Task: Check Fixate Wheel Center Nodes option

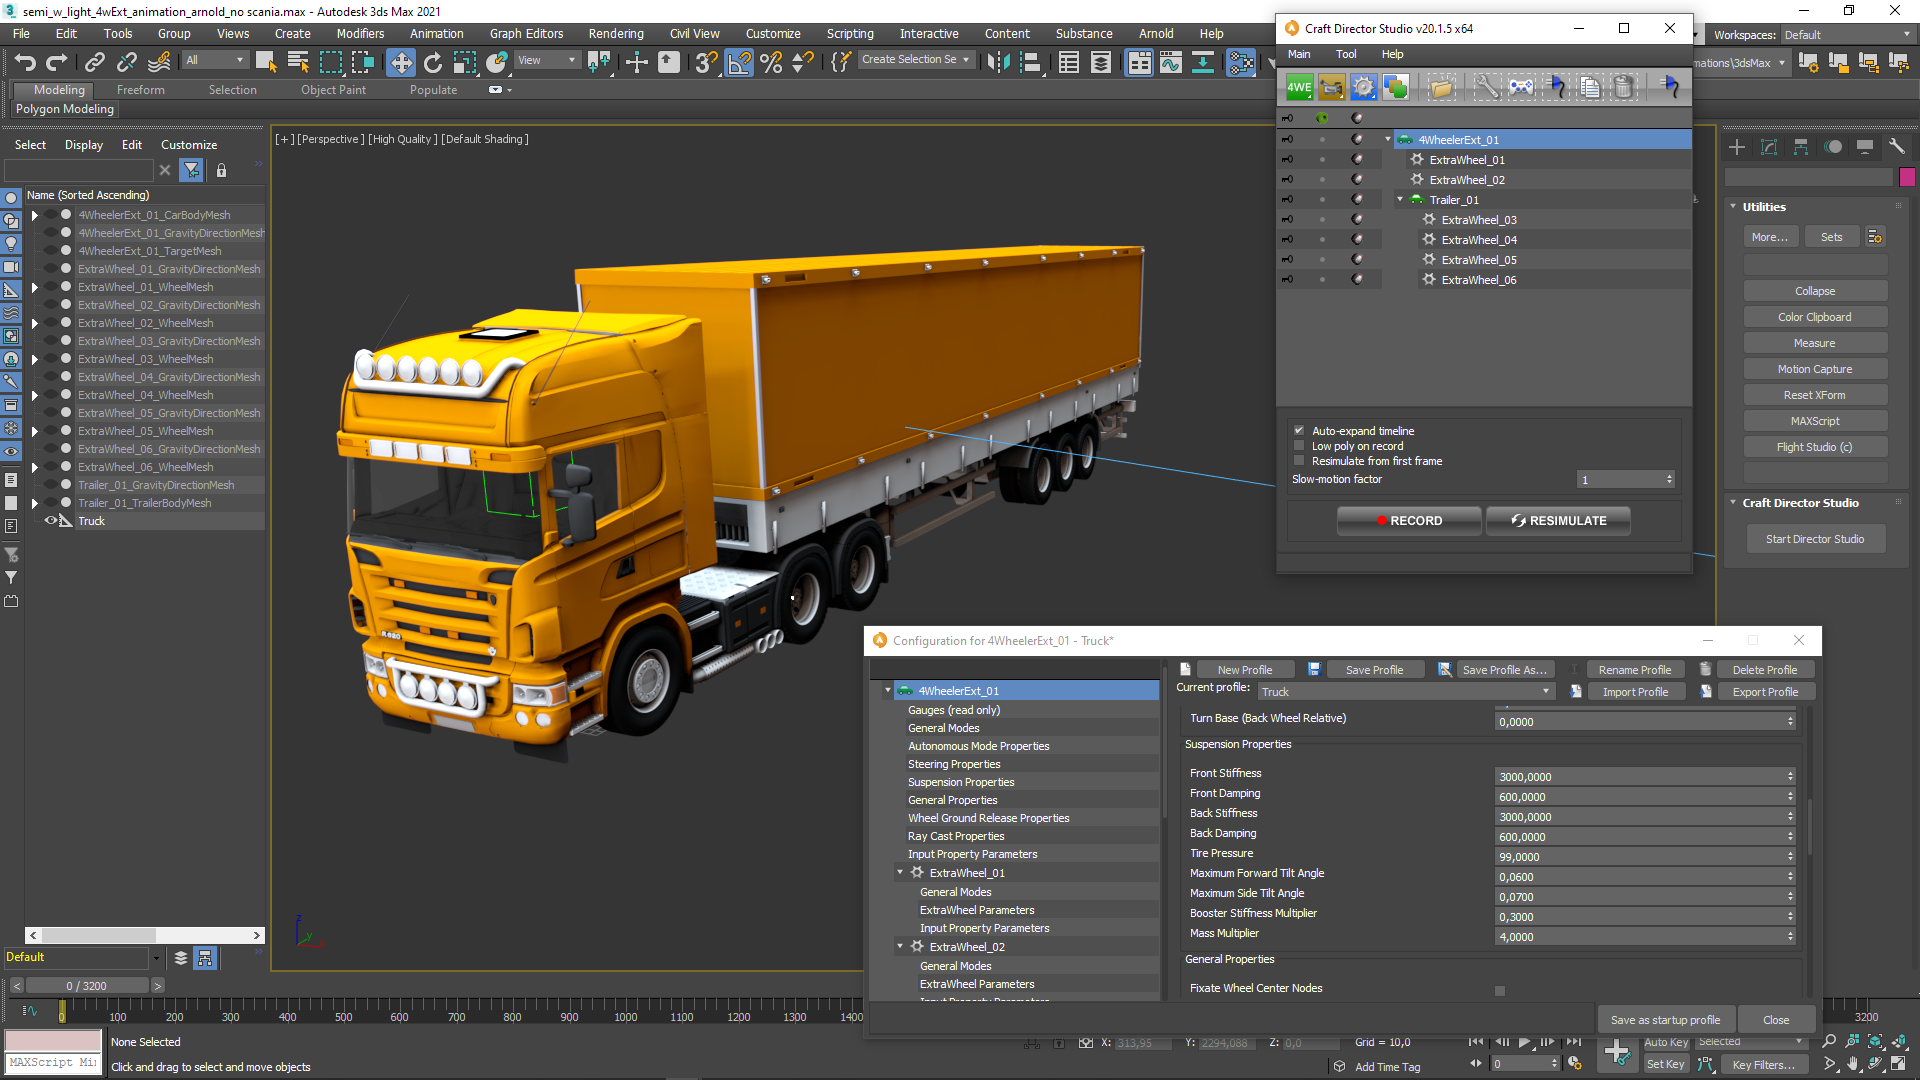Action: click(1499, 991)
